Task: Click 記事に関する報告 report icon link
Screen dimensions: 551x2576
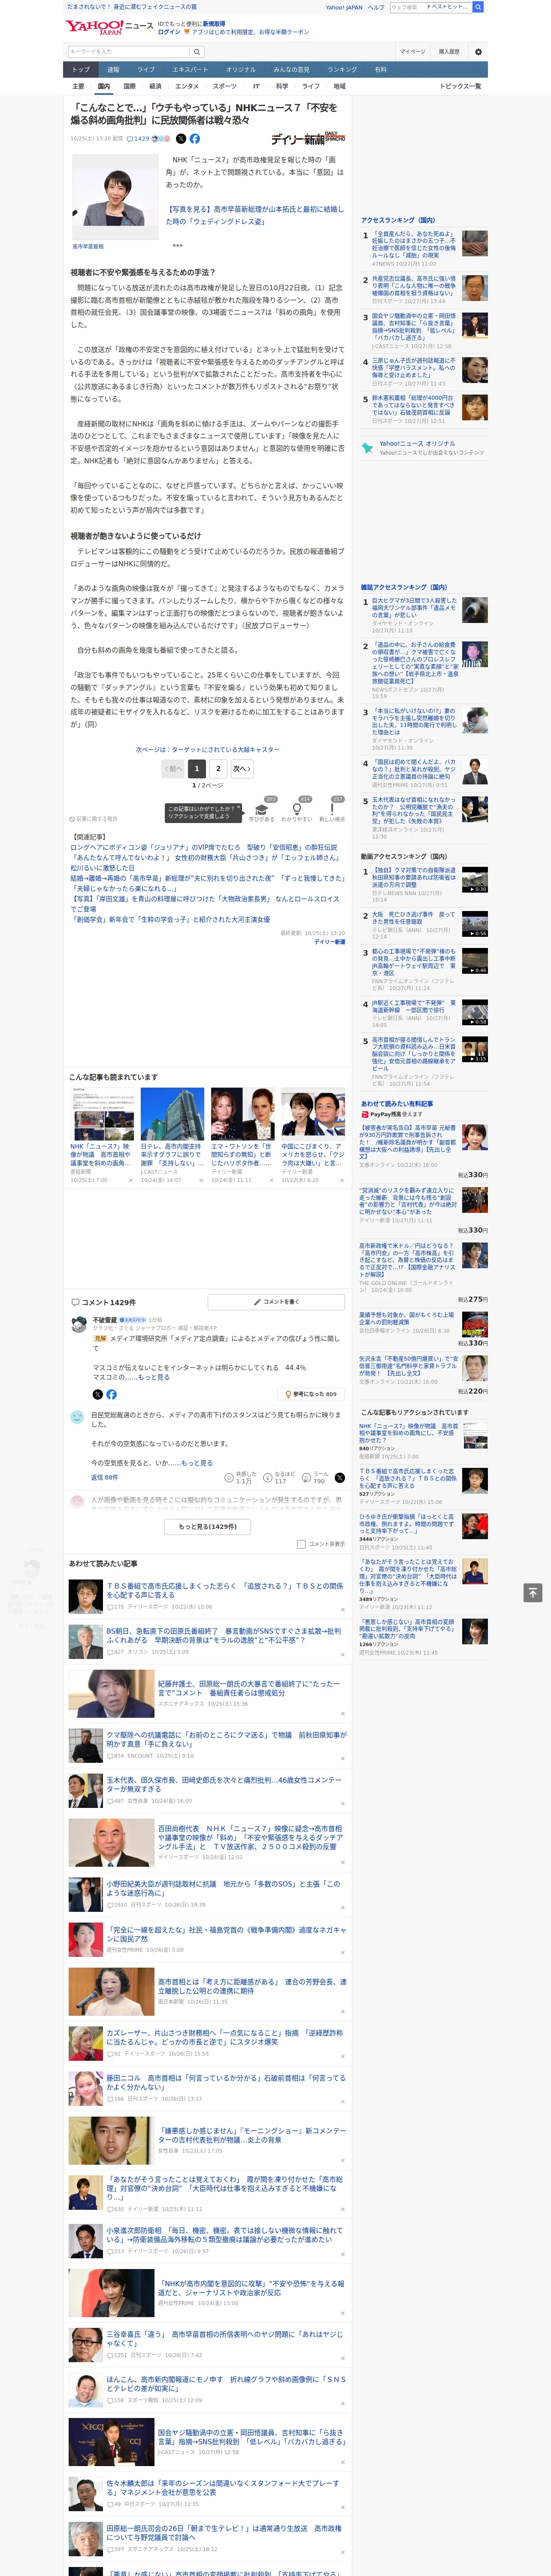Action: tap(93, 819)
